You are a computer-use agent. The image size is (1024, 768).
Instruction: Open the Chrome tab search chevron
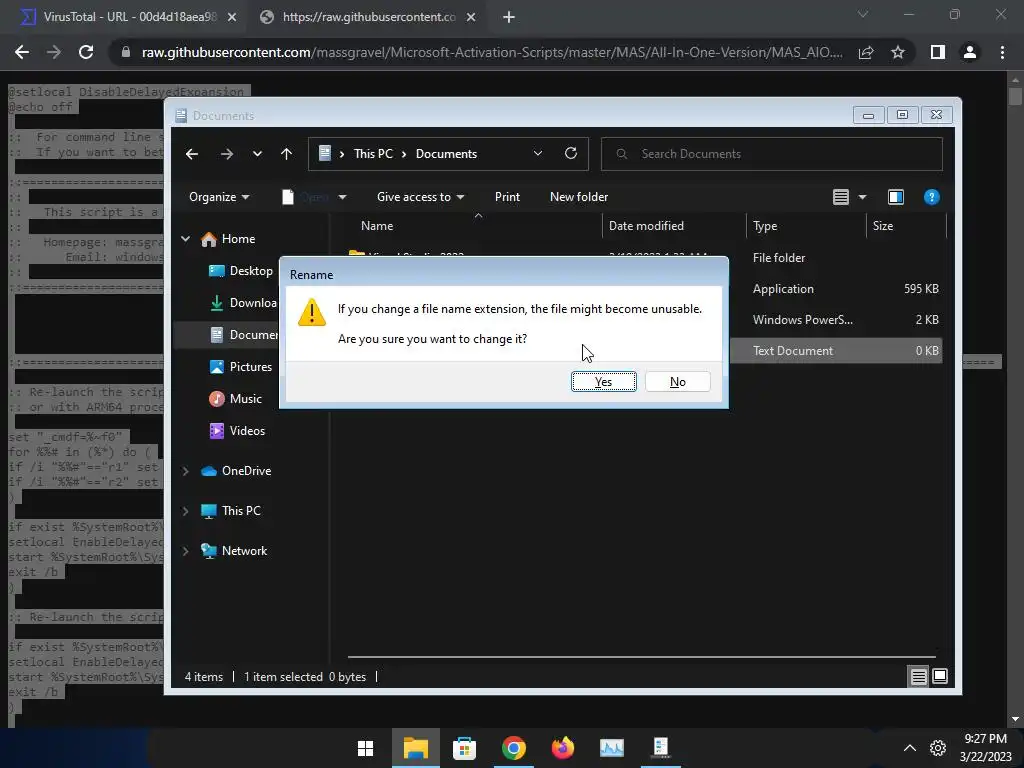point(863,14)
